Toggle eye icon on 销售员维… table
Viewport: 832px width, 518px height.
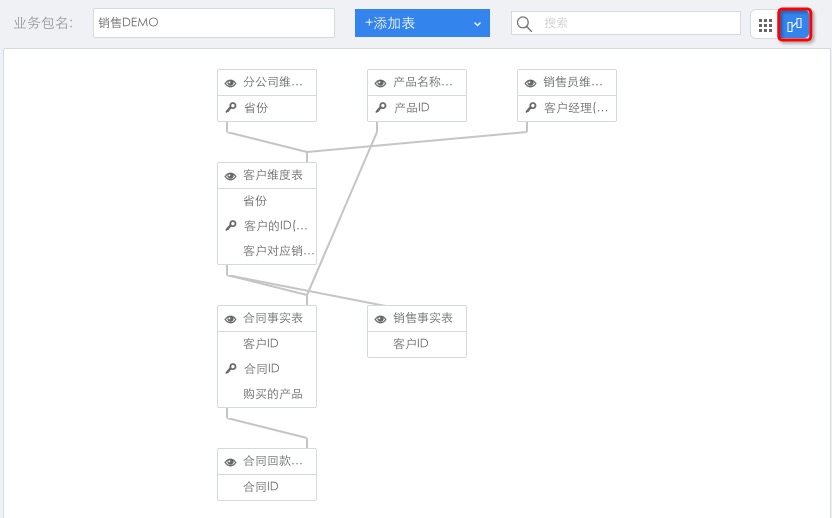(531, 83)
